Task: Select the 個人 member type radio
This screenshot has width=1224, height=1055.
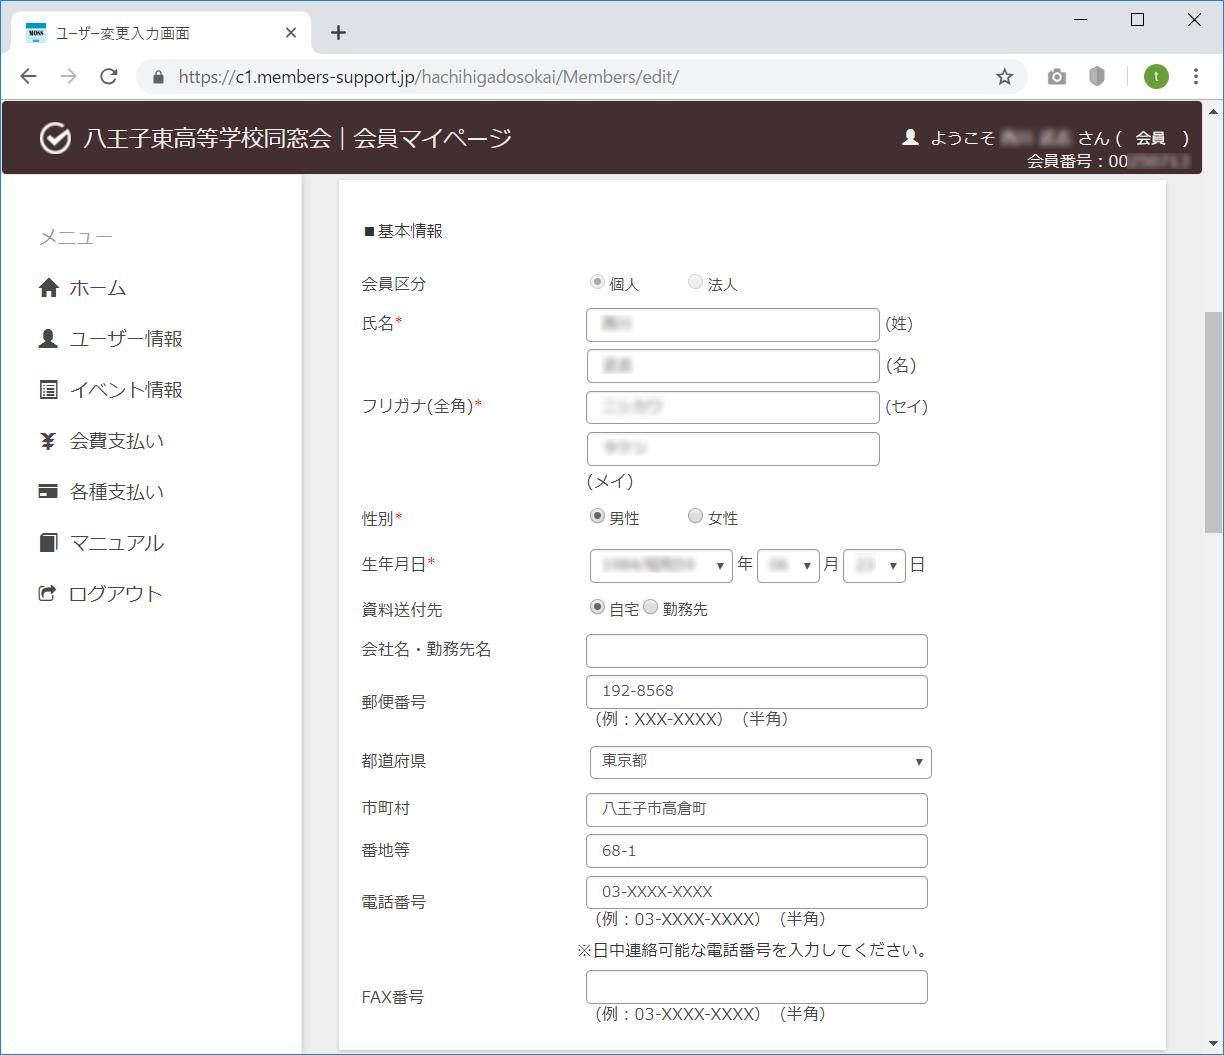Action: (597, 283)
